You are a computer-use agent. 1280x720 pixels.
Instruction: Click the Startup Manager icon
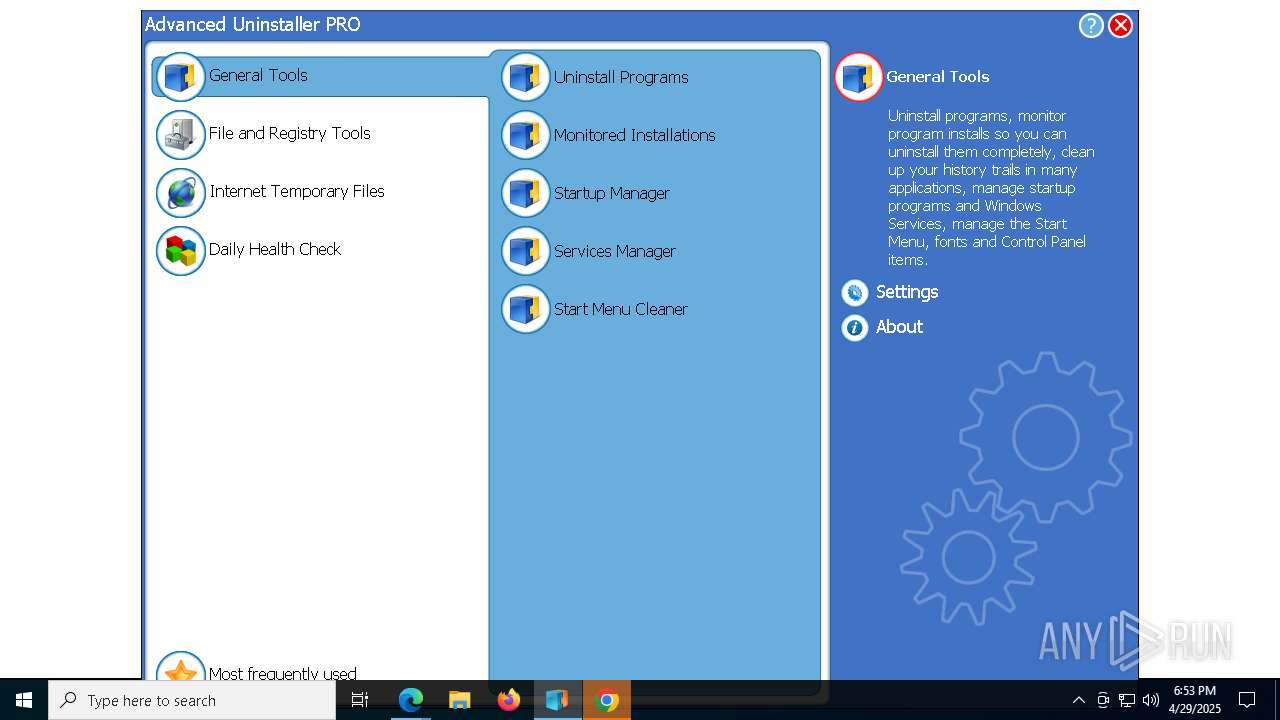pyautogui.click(x=525, y=193)
